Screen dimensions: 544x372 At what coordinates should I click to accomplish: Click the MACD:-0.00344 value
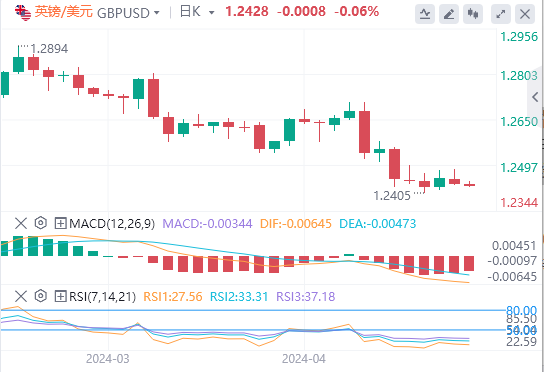coord(207,223)
